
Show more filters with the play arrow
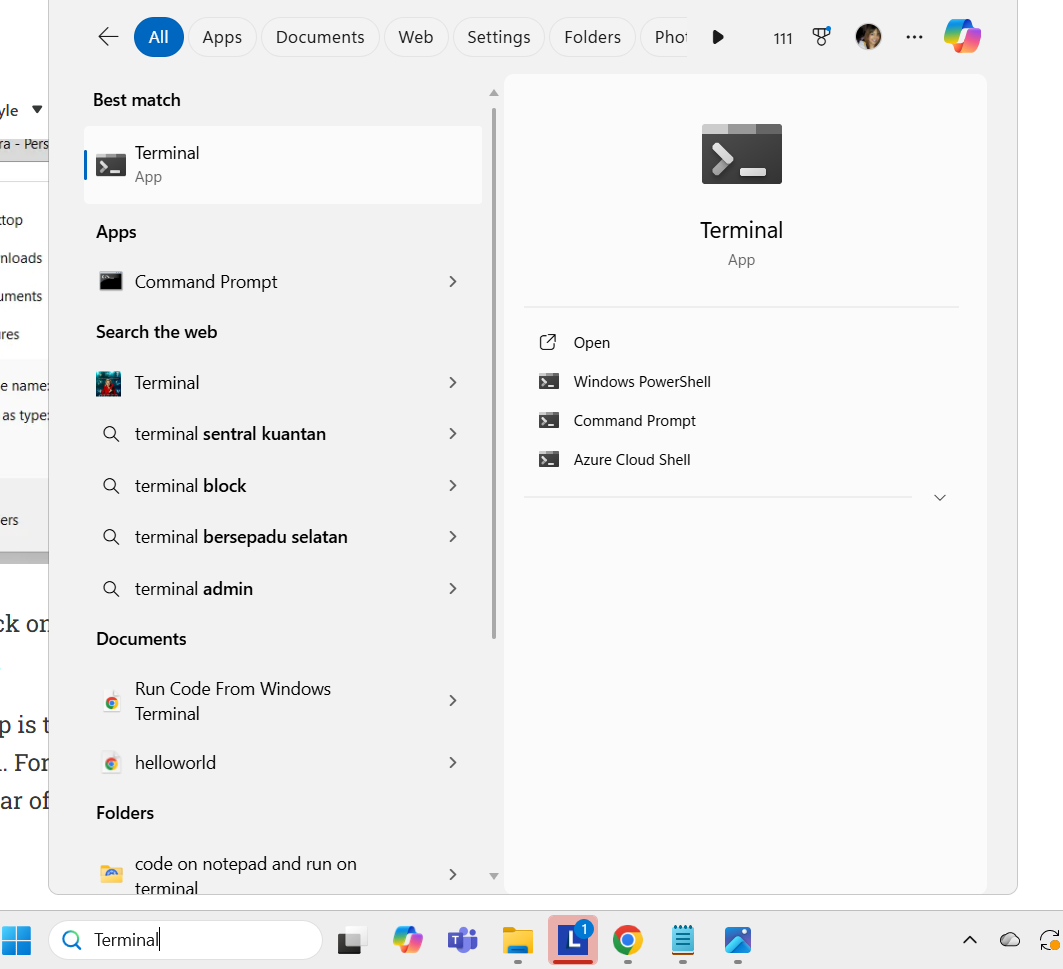click(718, 37)
